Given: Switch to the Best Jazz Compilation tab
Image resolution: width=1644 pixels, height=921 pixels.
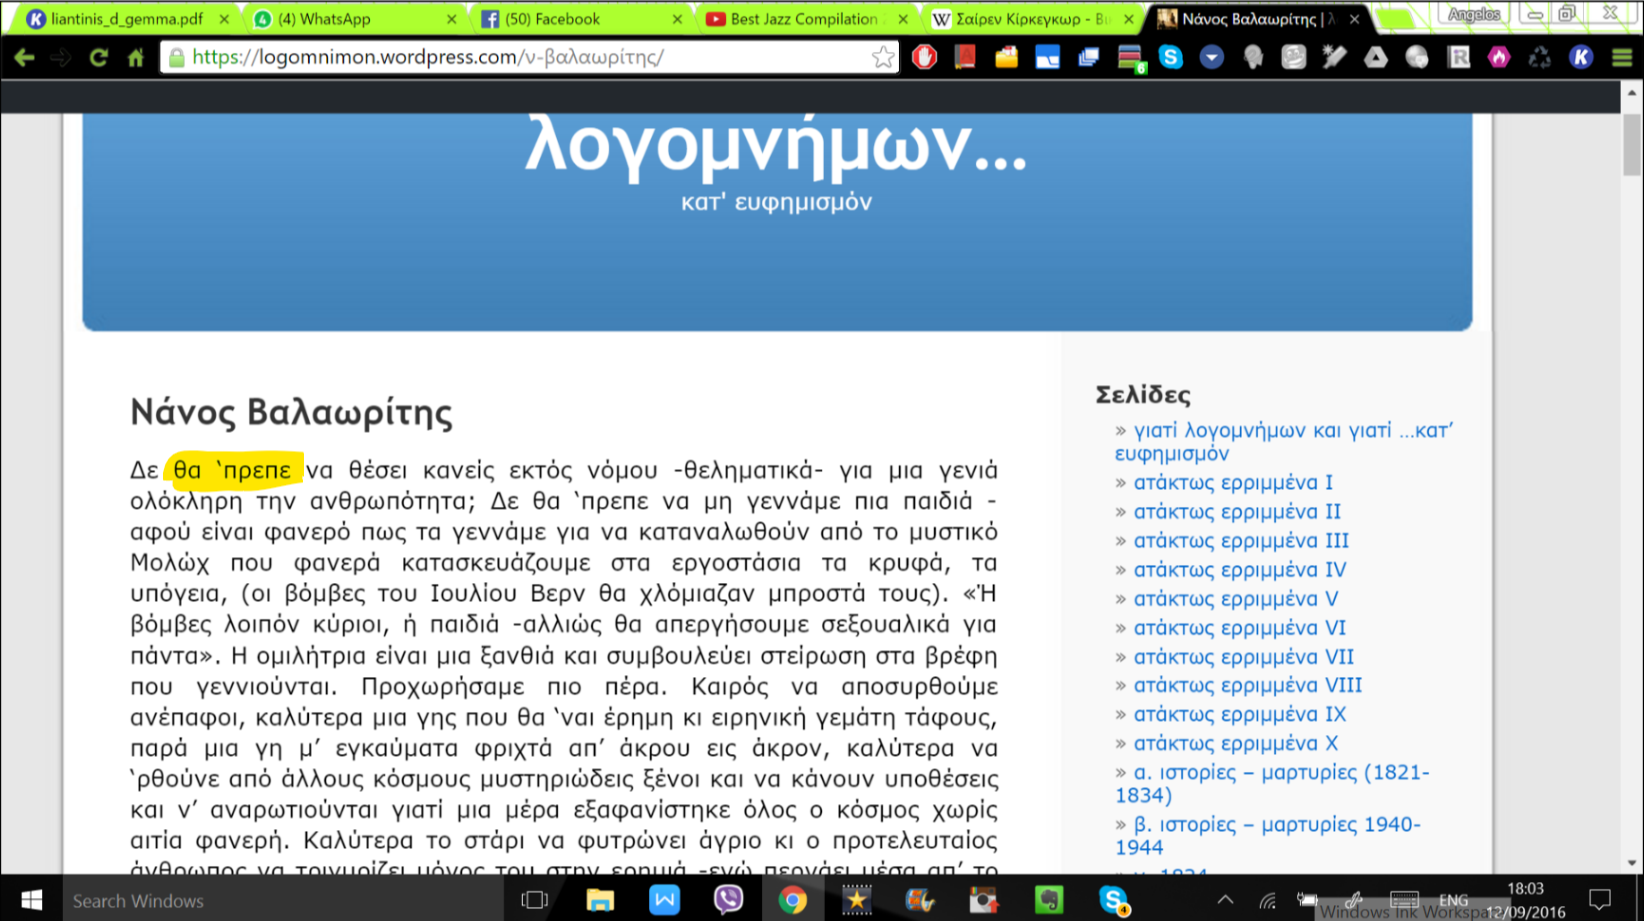Looking at the screenshot, I should pos(804,19).
